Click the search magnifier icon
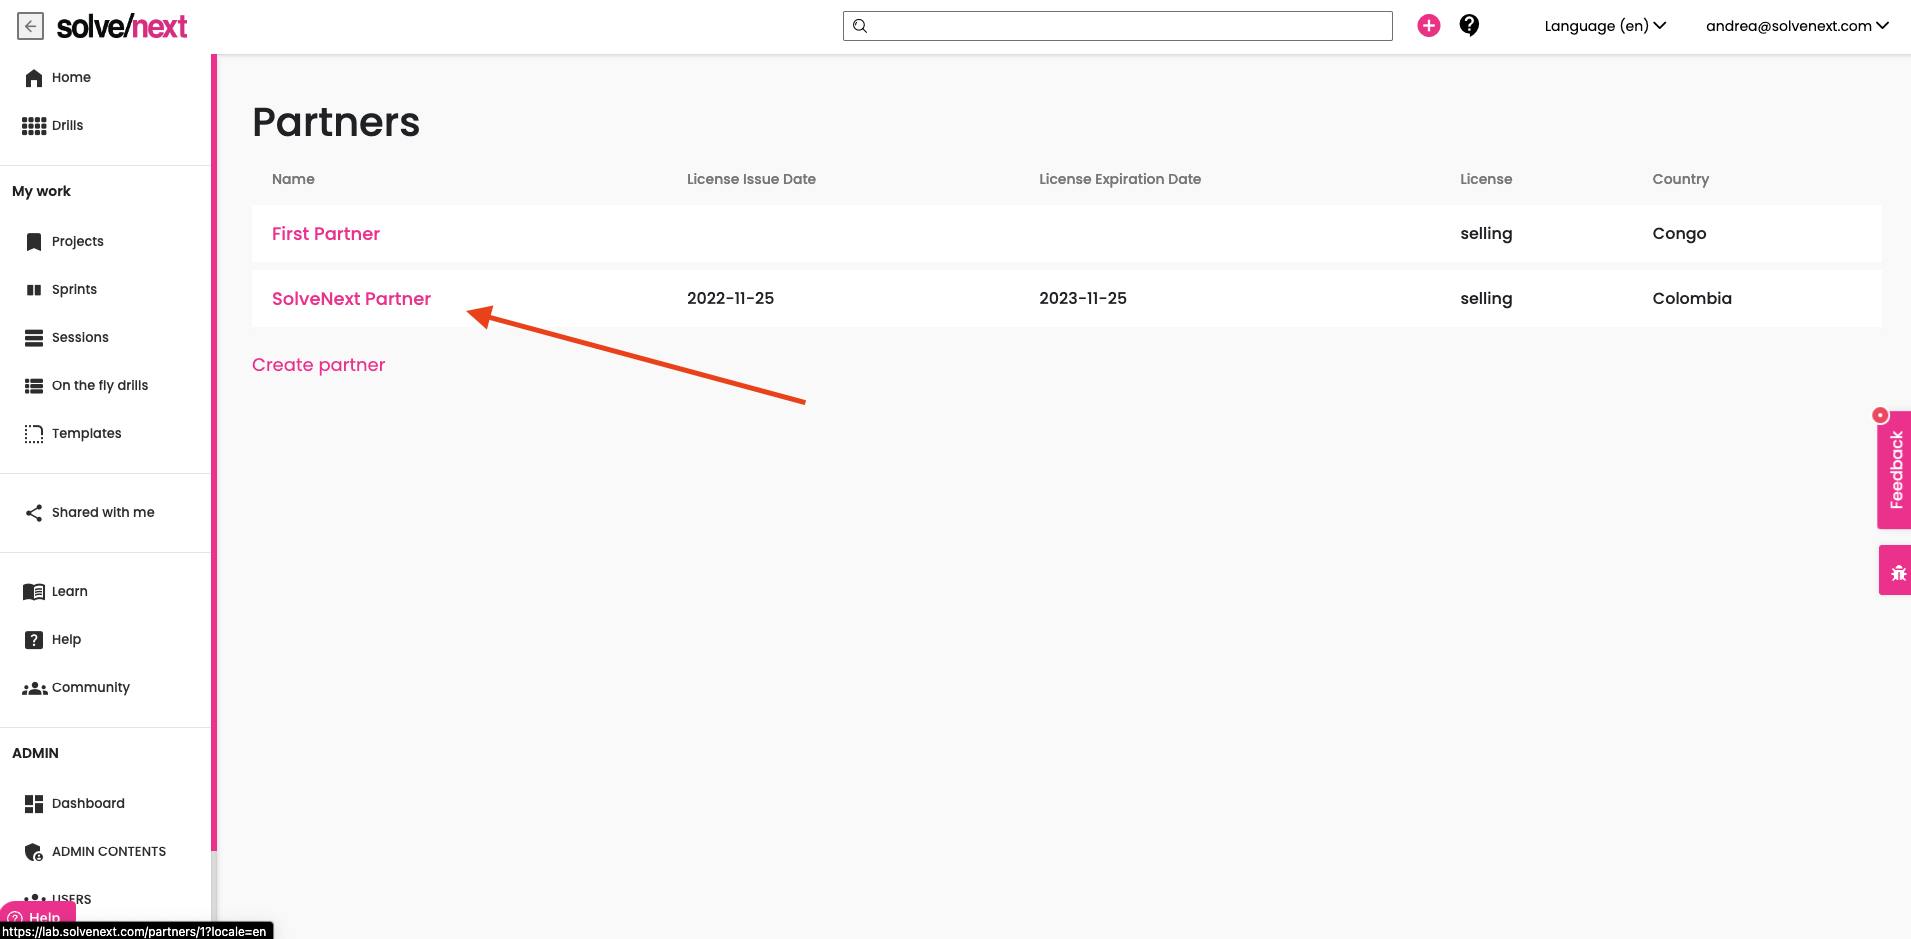 [860, 26]
